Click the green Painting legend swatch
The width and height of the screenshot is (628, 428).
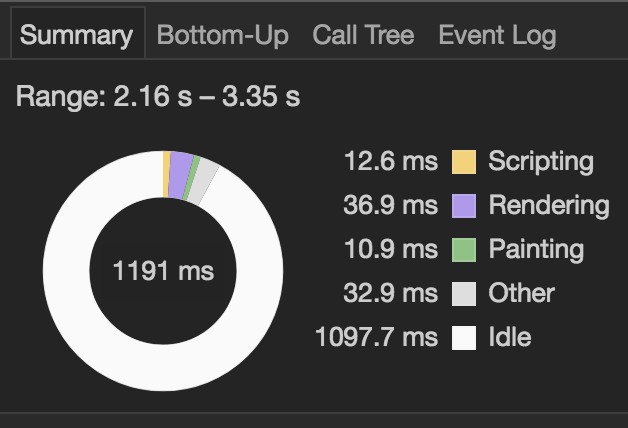[464, 250]
